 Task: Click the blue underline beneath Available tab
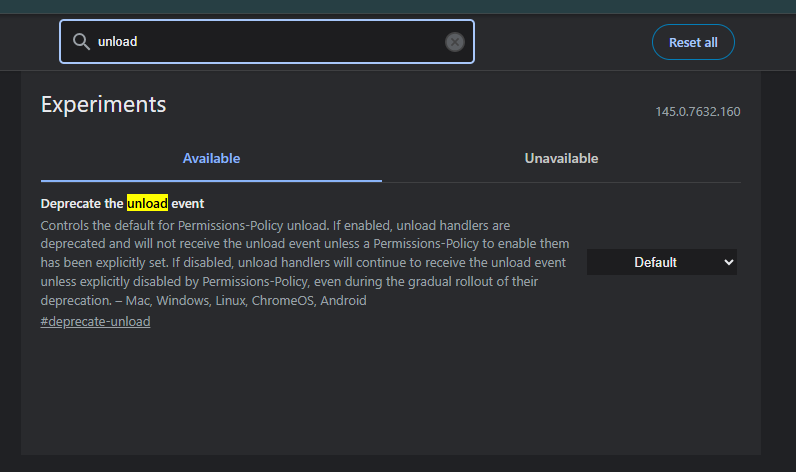pos(211,181)
